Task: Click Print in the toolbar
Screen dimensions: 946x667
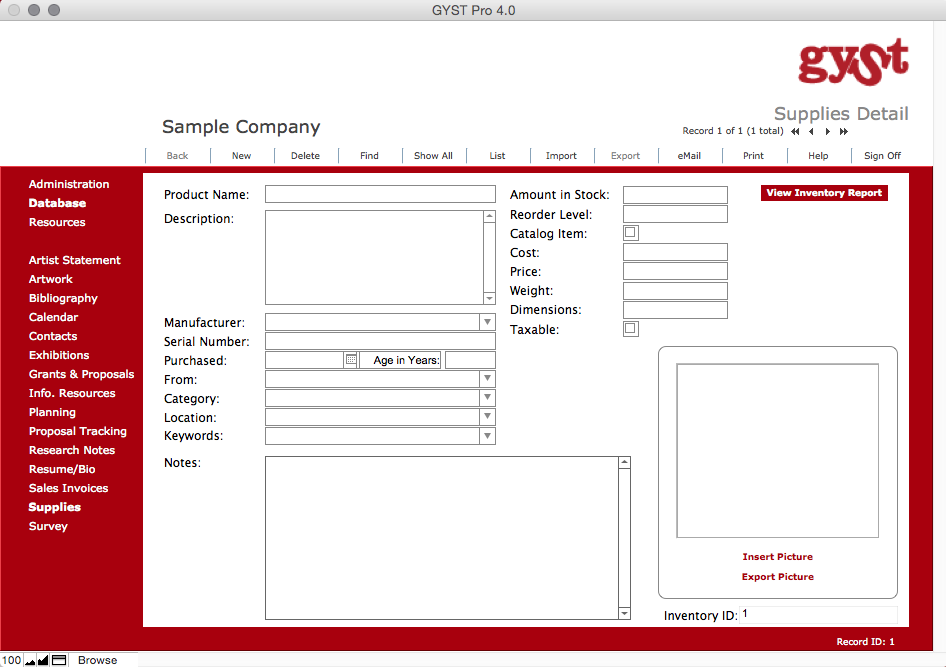Action: click(753, 156)
